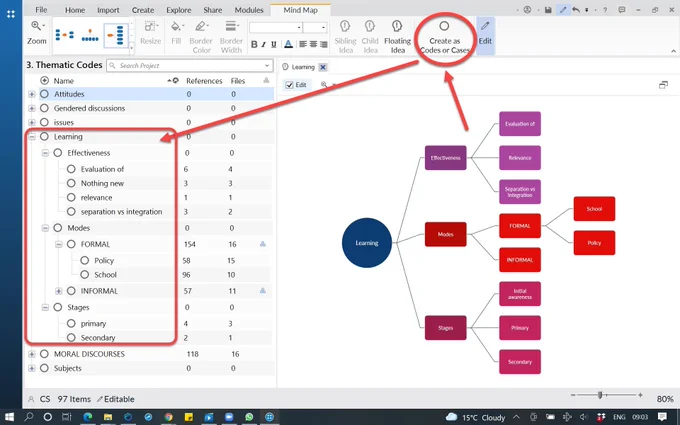This screenshot has width=680, height=425.
Task: Switch to the Home ribbon tab
Action: coord(75,10)
